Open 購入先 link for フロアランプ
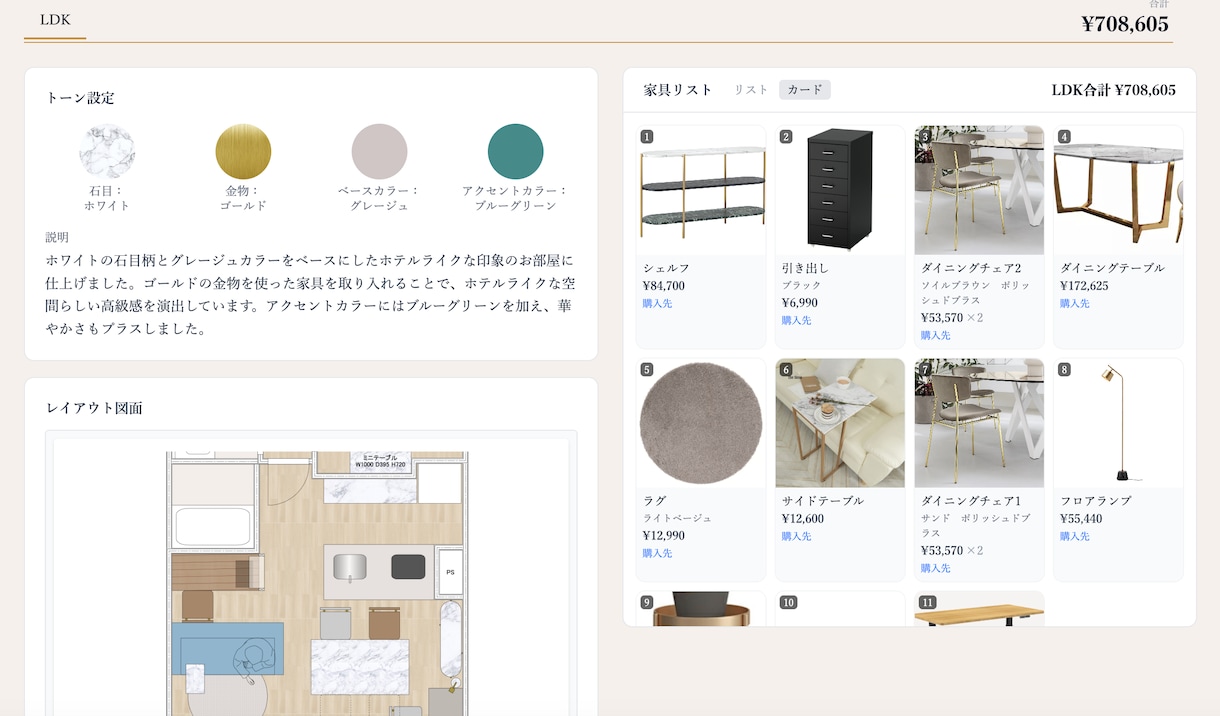 coord(1075,536)
